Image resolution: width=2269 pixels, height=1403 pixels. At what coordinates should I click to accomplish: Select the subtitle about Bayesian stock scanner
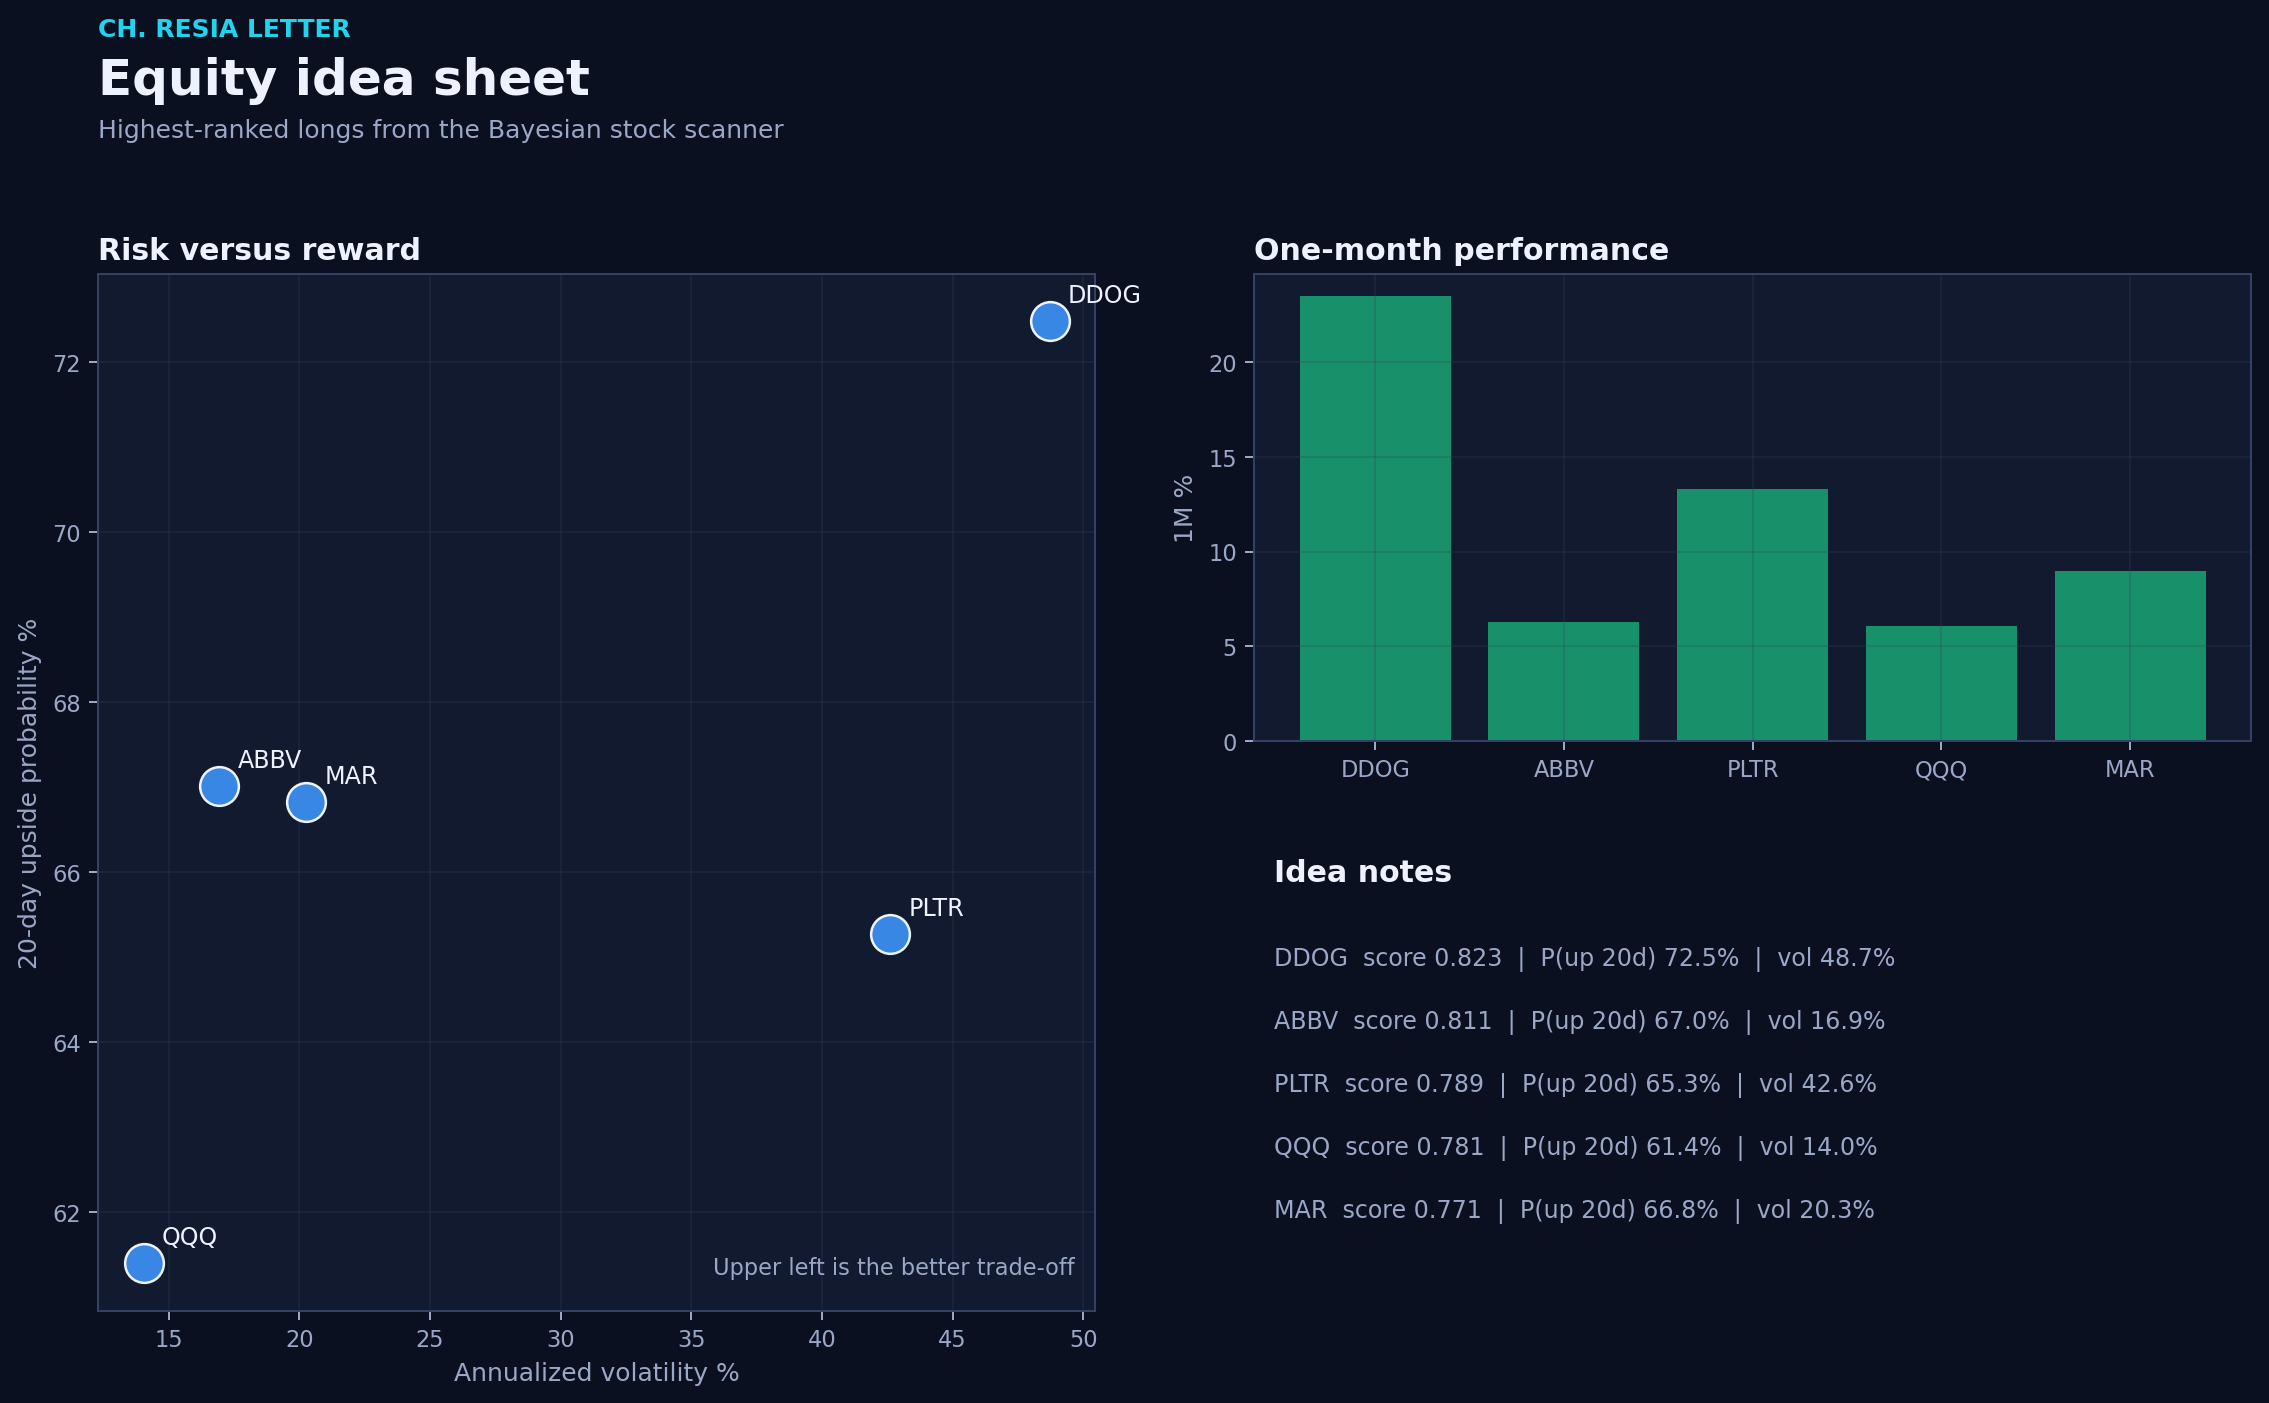[440, 130]
